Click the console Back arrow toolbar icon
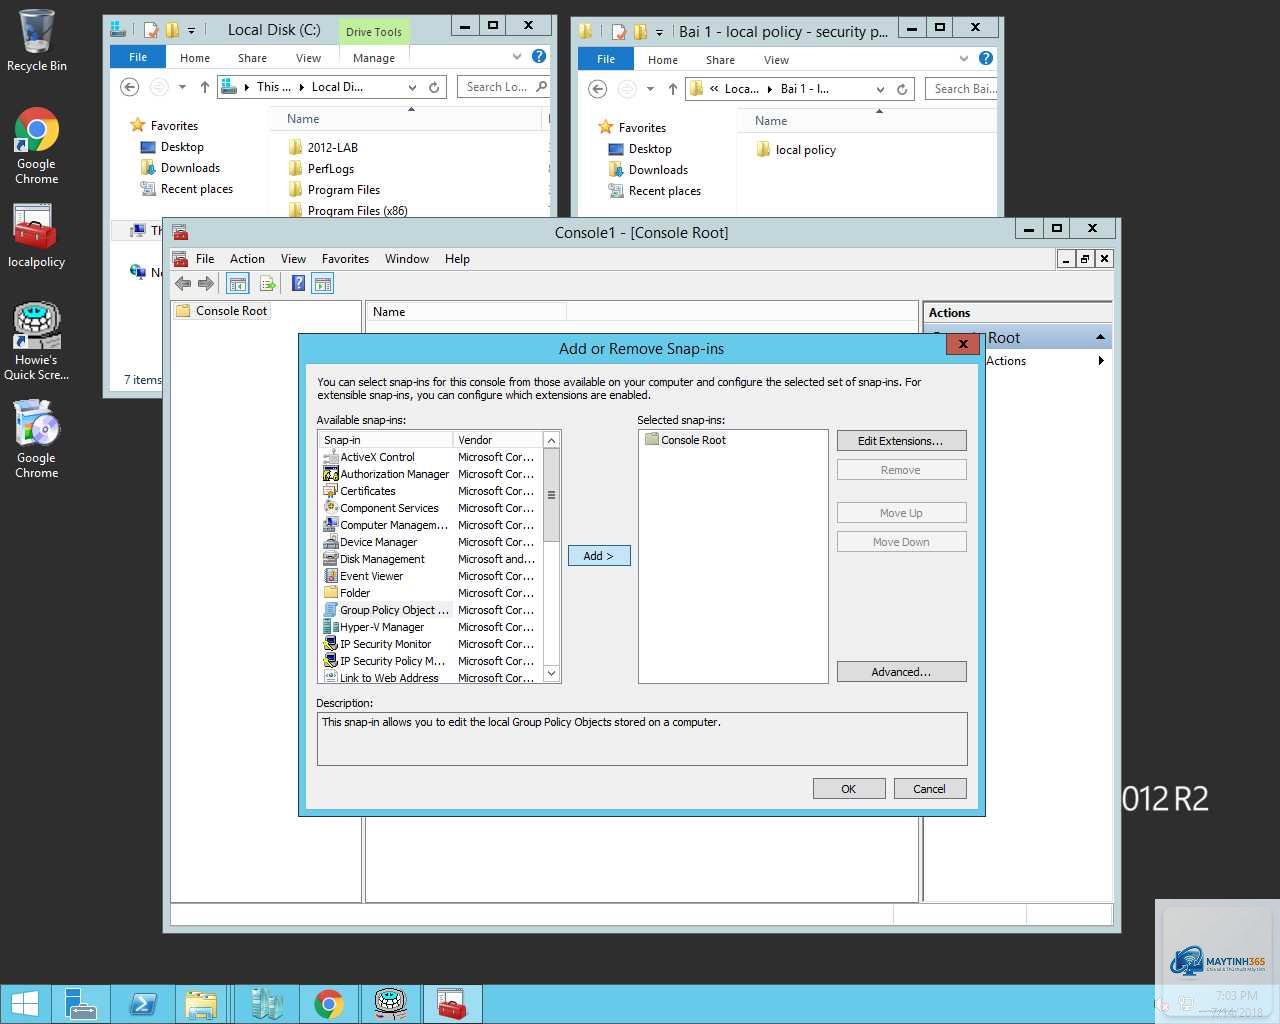1280x1024 pixels. pos(183,284)
